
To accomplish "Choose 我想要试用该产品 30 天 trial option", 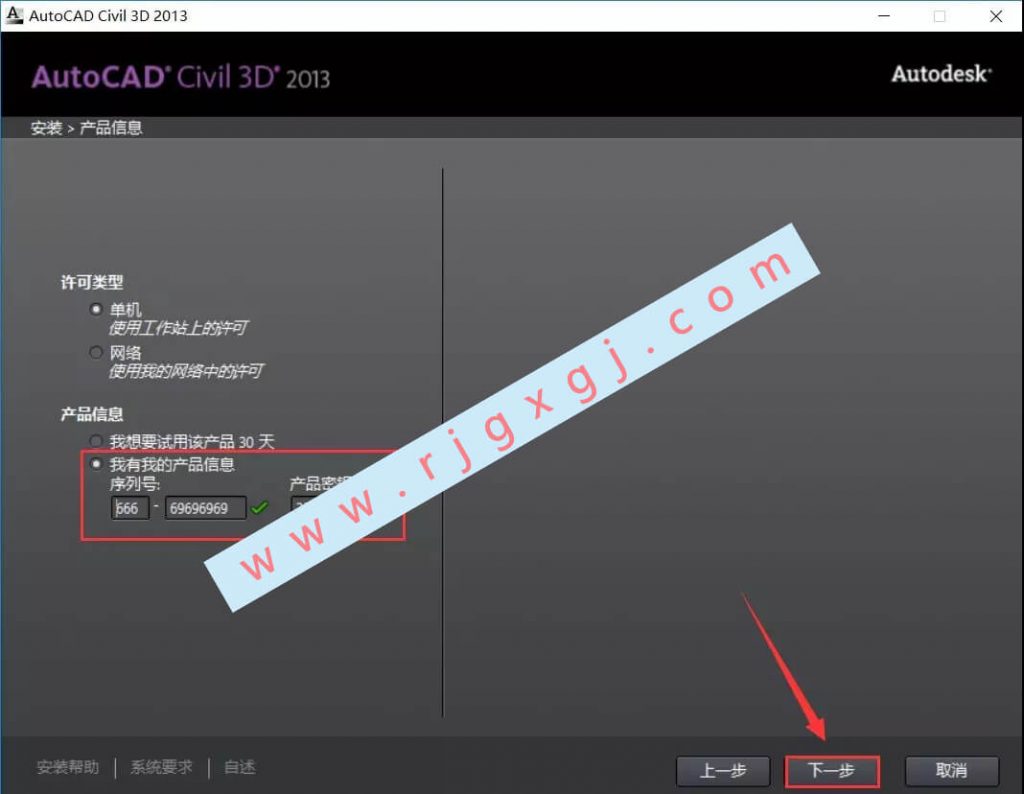I will click(x=96, y=441).
